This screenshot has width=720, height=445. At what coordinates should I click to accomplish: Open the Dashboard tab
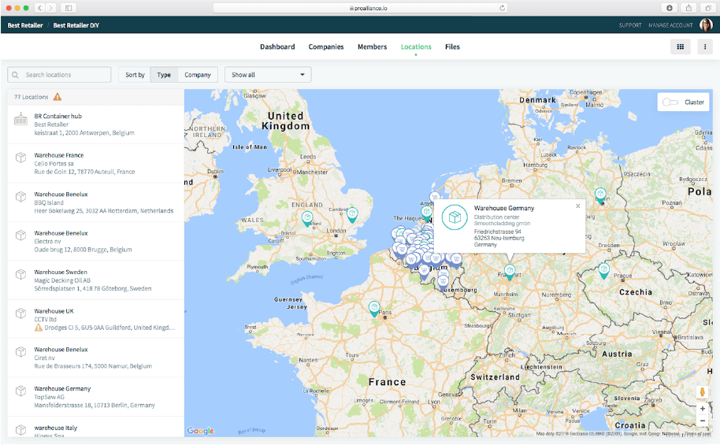tap(277, 47)
